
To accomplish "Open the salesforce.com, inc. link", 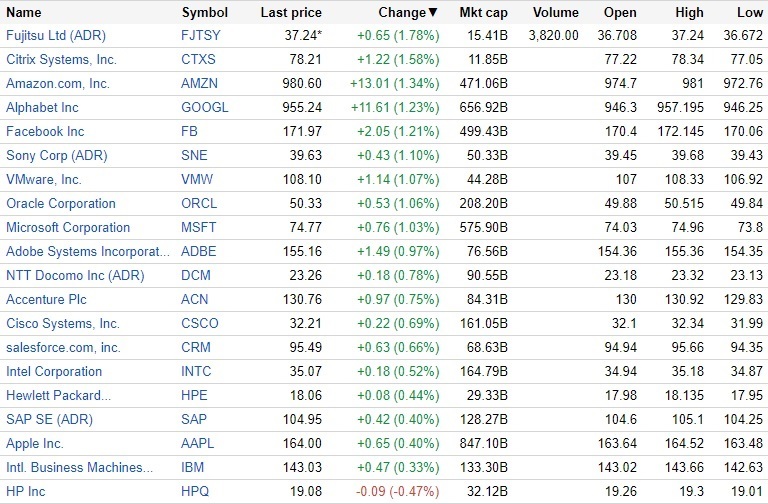I will [63, 348].
